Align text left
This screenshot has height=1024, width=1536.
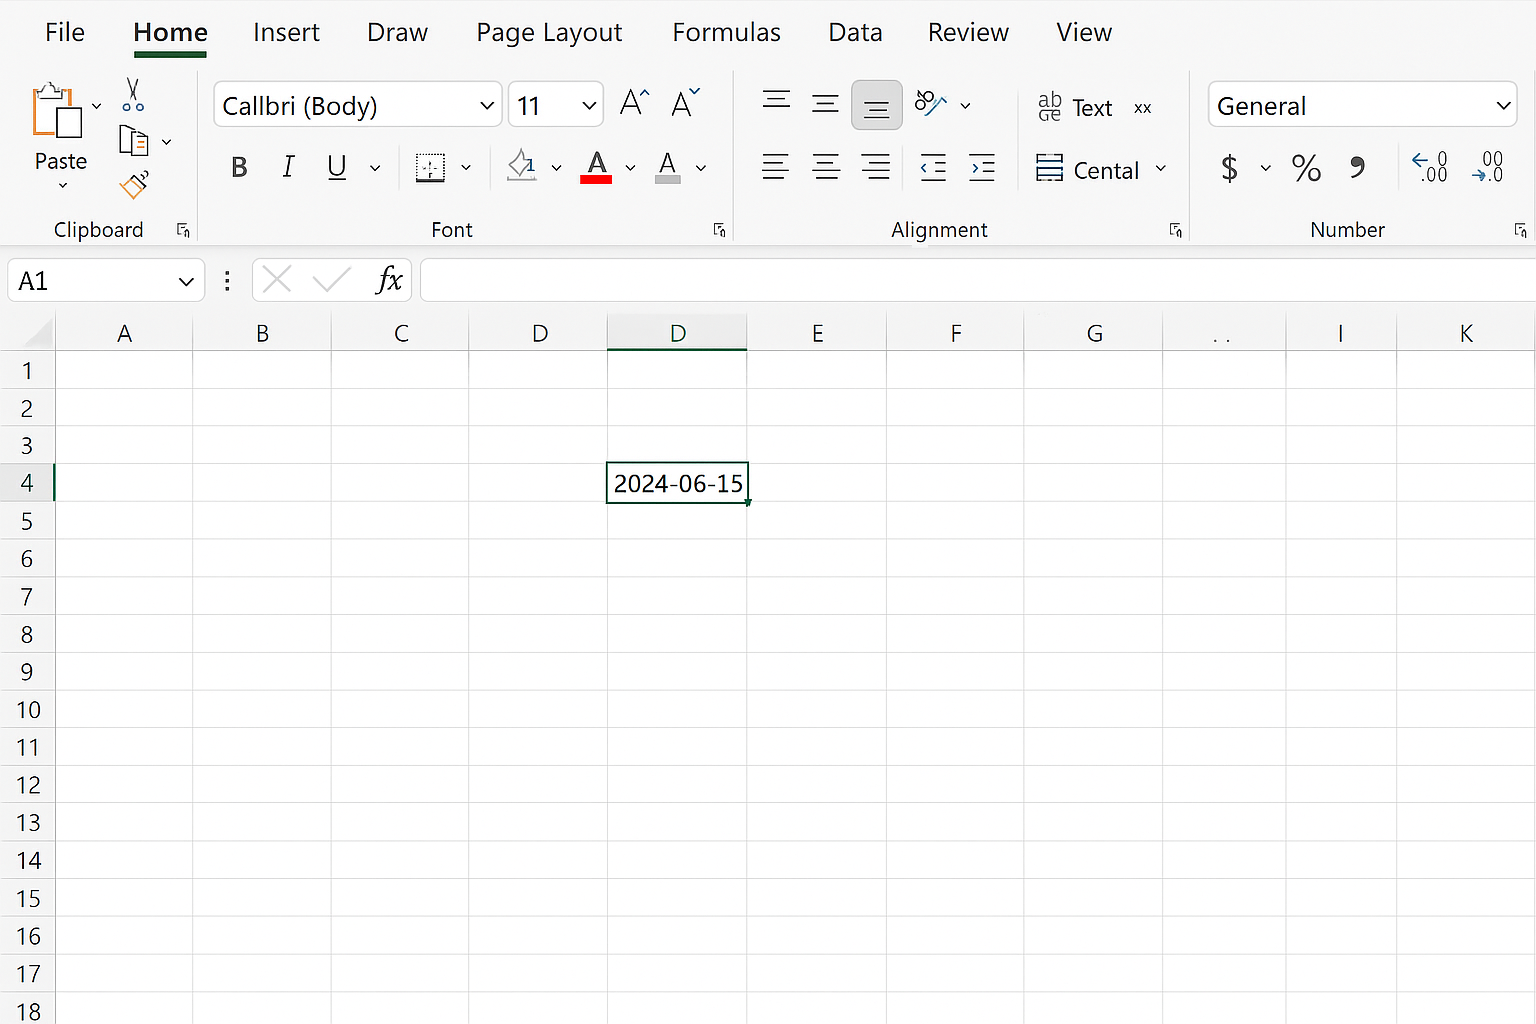tap(775, 167)
